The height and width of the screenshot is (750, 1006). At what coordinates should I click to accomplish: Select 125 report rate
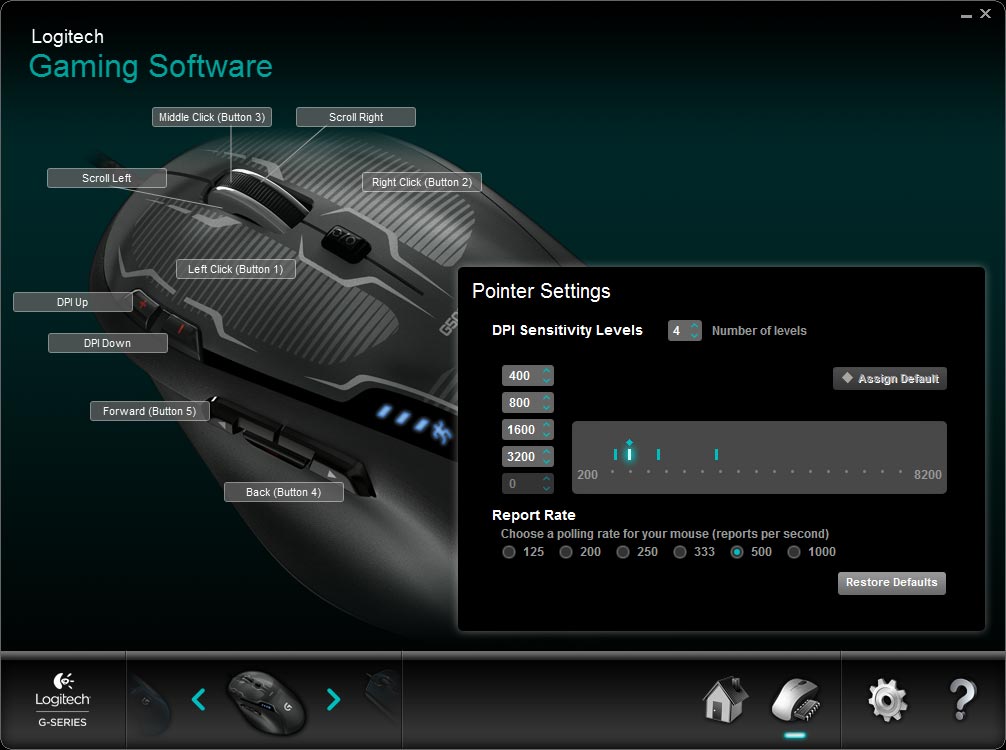tap(509, 552)
